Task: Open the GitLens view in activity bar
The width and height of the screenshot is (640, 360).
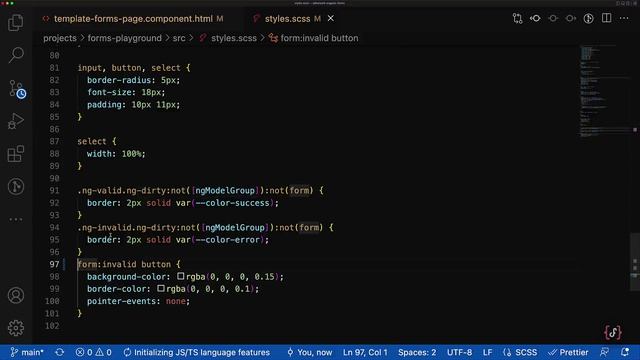Action: coord(16,187)
